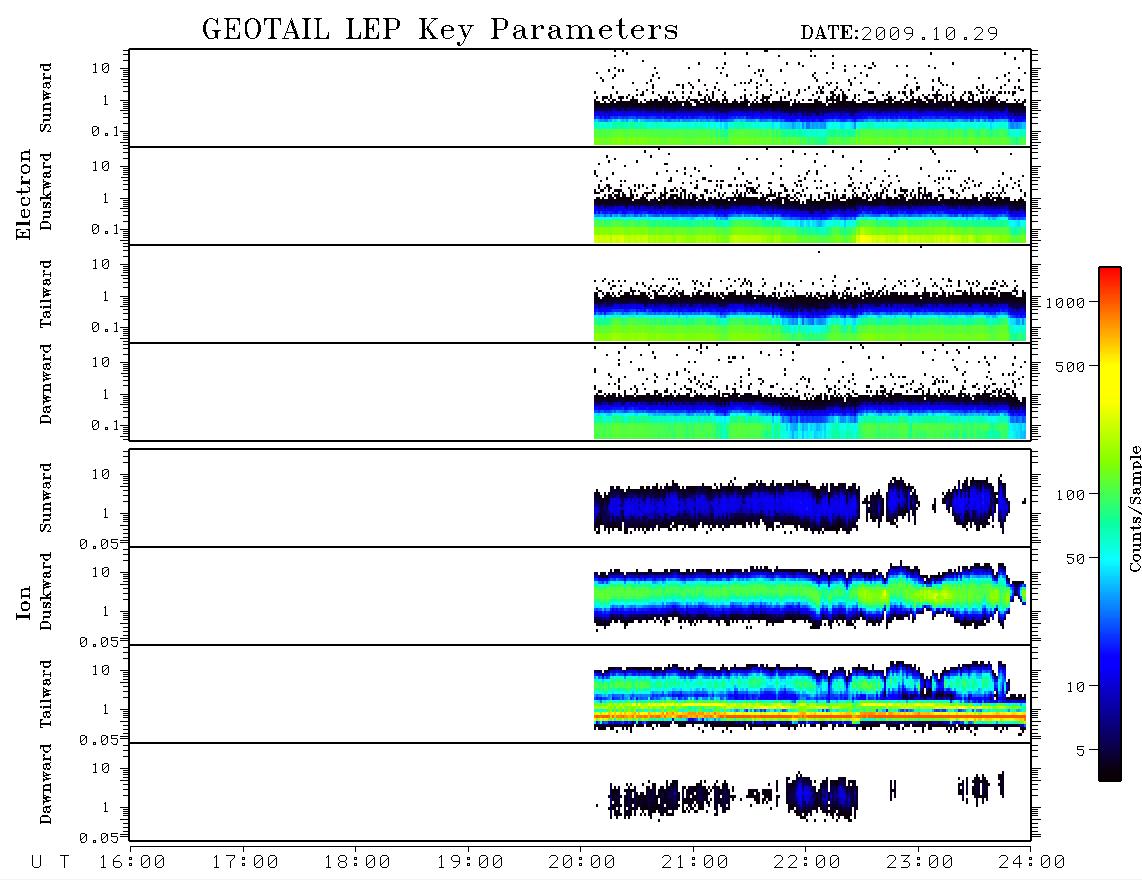Viewport: 1142px width, 880px height.
Task: Select the 19:00 UT tick label
Action: coord(470,863)
